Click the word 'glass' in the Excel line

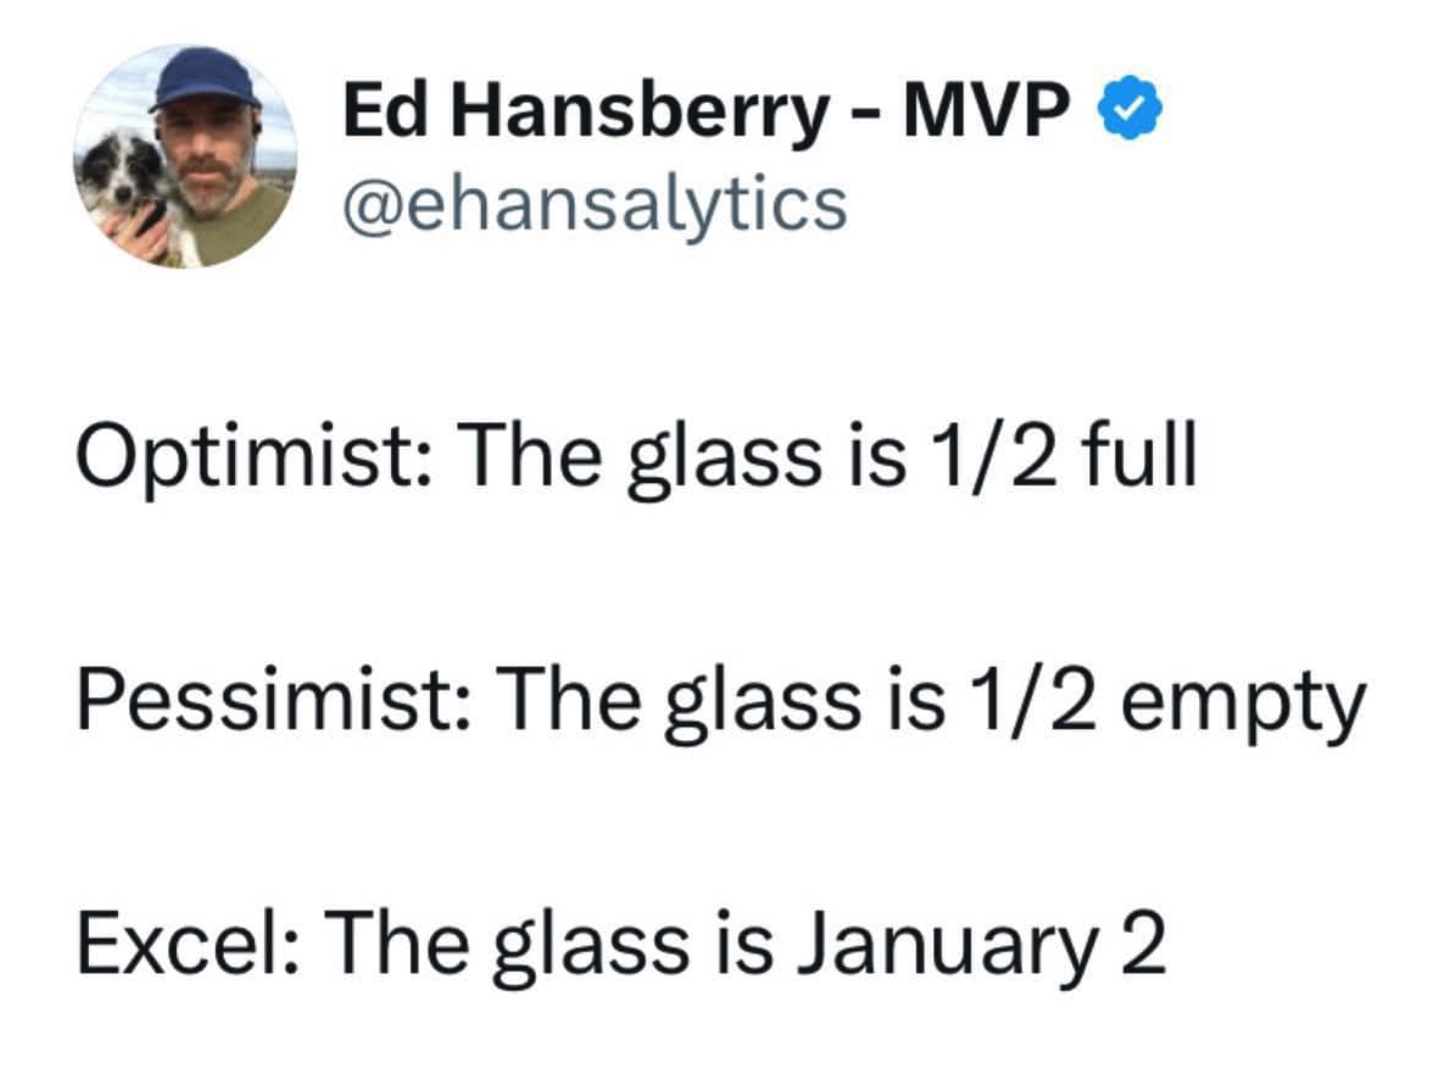pyautogui.click(x=592, y=947)
